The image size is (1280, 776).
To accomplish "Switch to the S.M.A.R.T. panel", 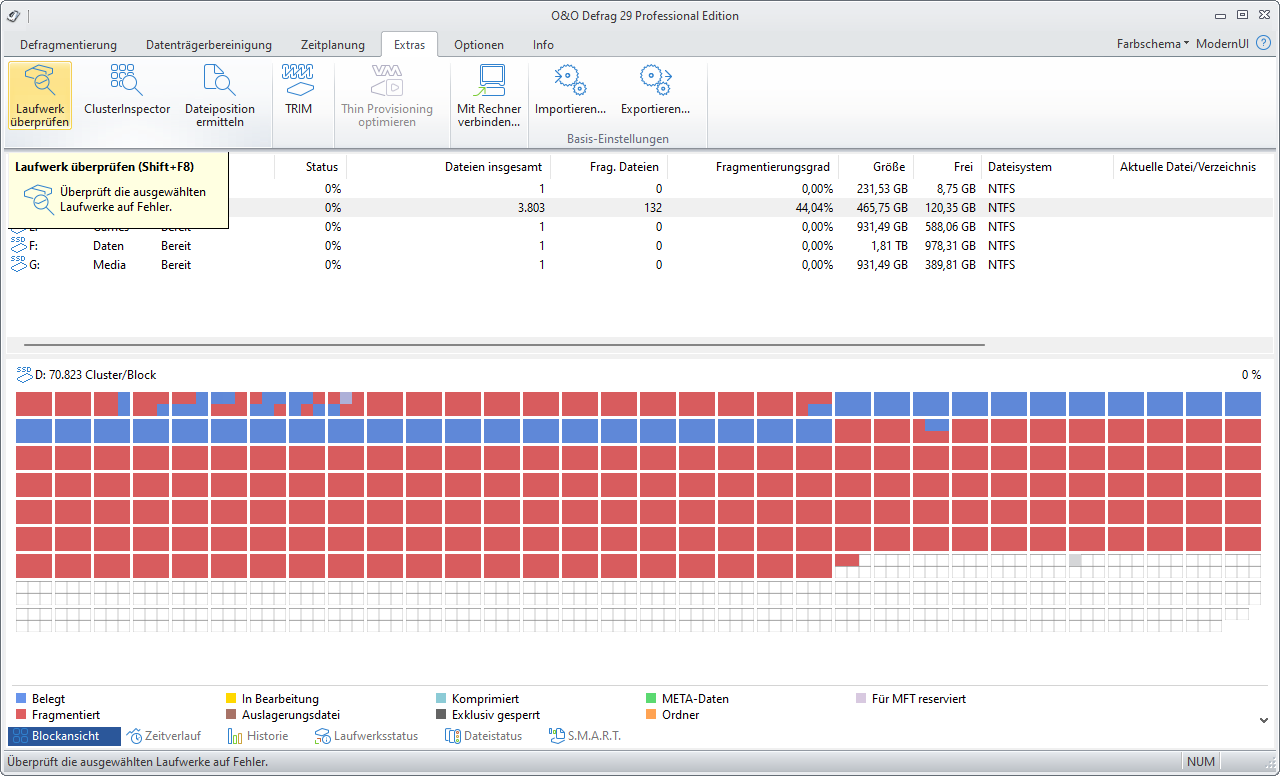I will click(585, 736).
